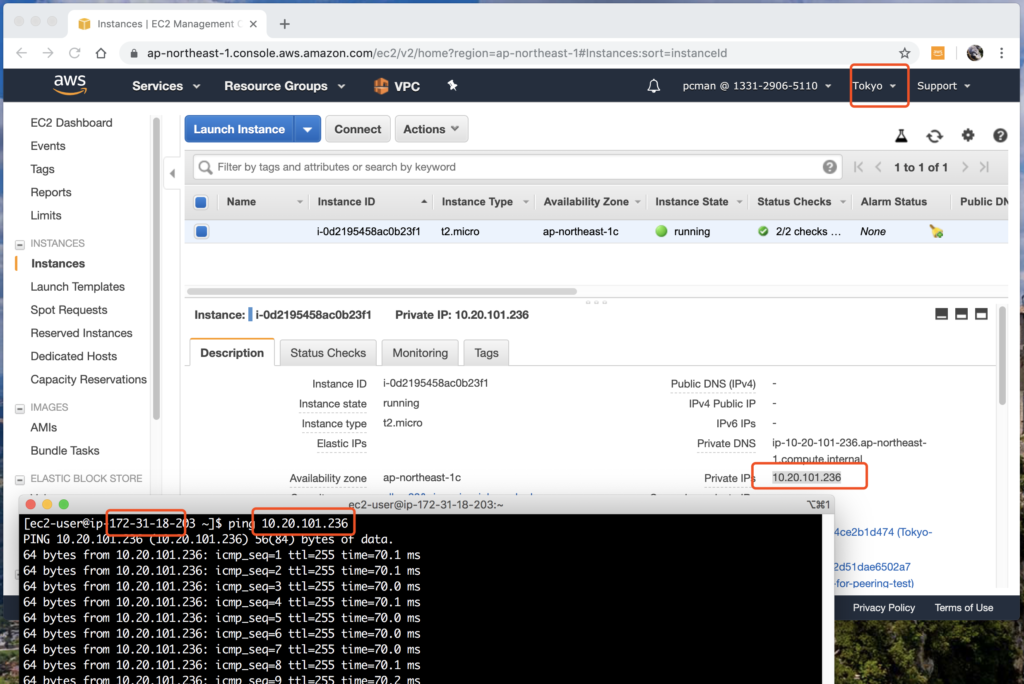This screenshot has width=1024, height=684.
Task: Switch to the Monitoring tab
Action: (420, 353)
